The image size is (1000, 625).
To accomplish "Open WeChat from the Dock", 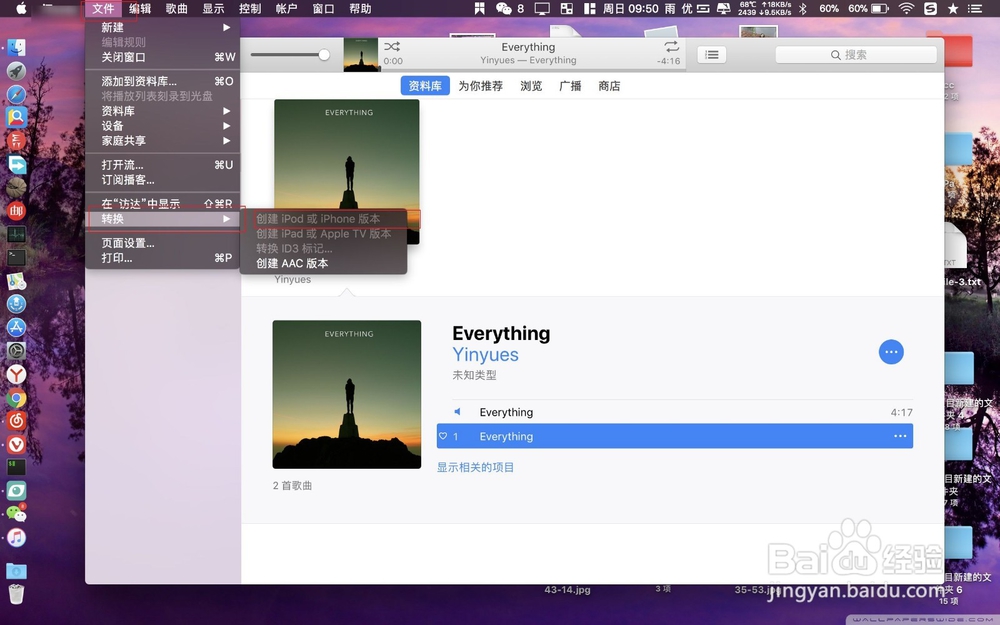I will [x=16, y=513].
